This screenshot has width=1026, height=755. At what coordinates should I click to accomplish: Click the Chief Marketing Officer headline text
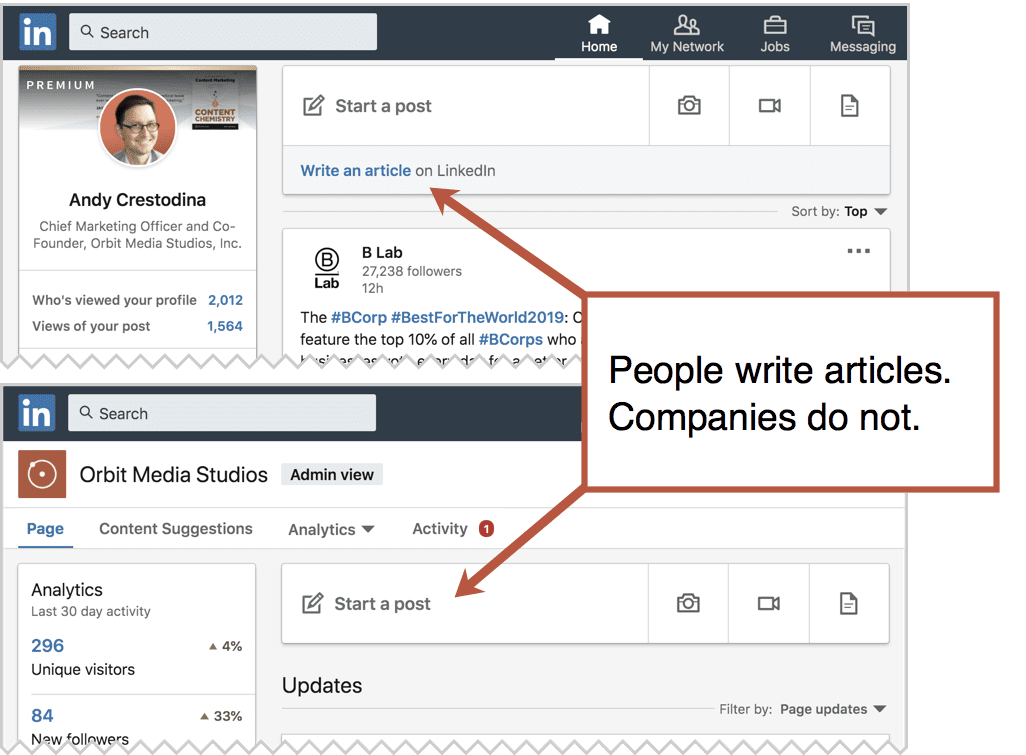(x=137, y=234)
